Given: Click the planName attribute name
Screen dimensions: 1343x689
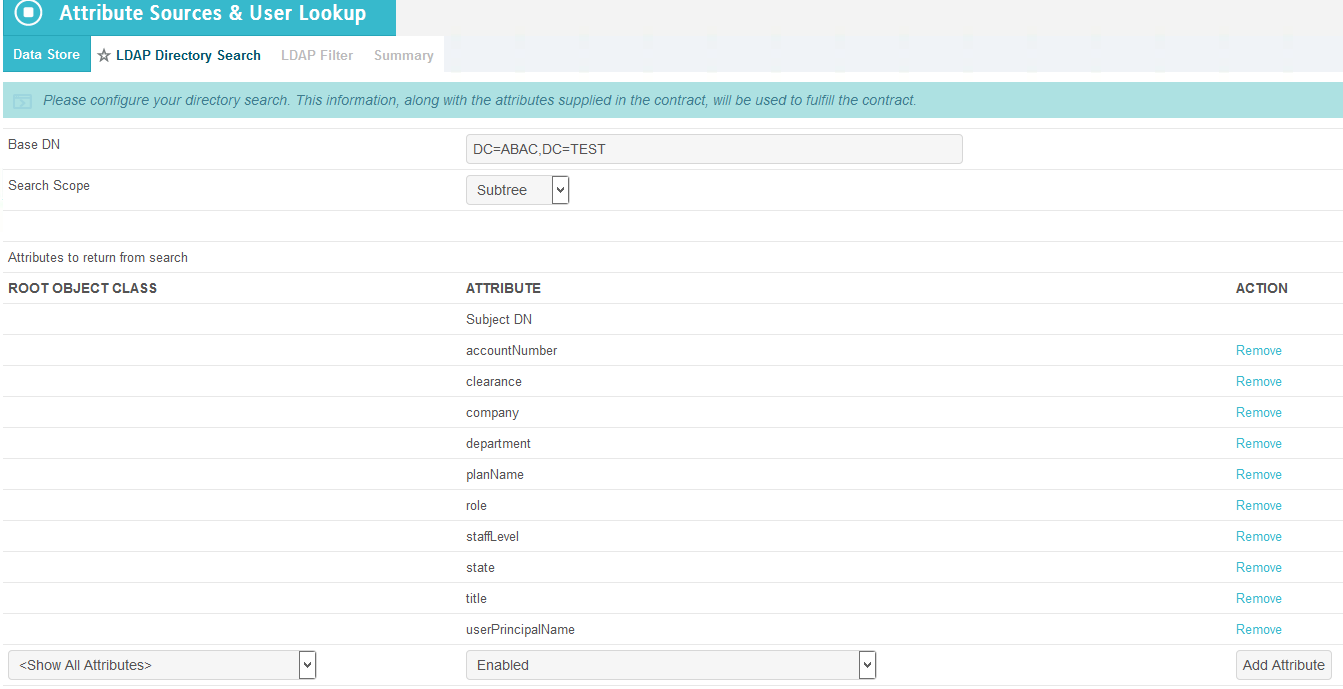Looking at the screenshot, I should click(495, 475).
